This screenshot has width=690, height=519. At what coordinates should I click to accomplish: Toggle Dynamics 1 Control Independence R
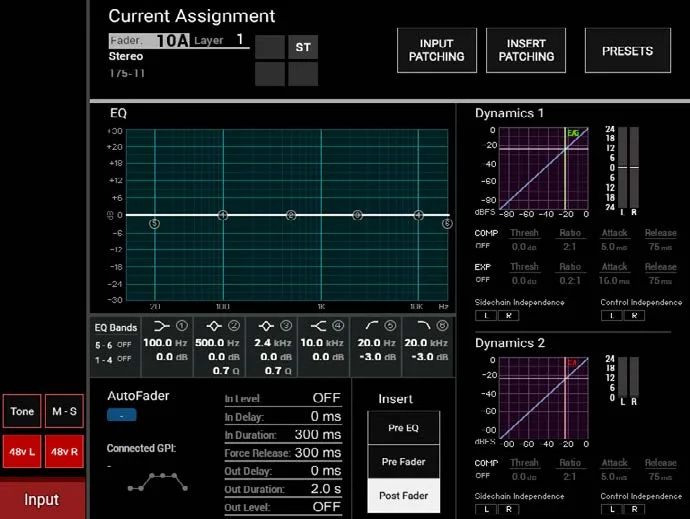tap(634, 316)
